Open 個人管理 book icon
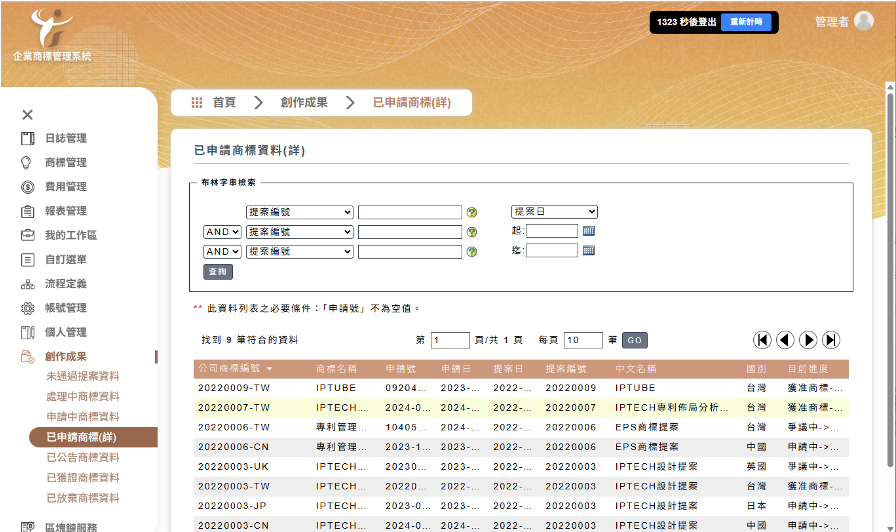896x532 pixels. click(x=27, y=333)
